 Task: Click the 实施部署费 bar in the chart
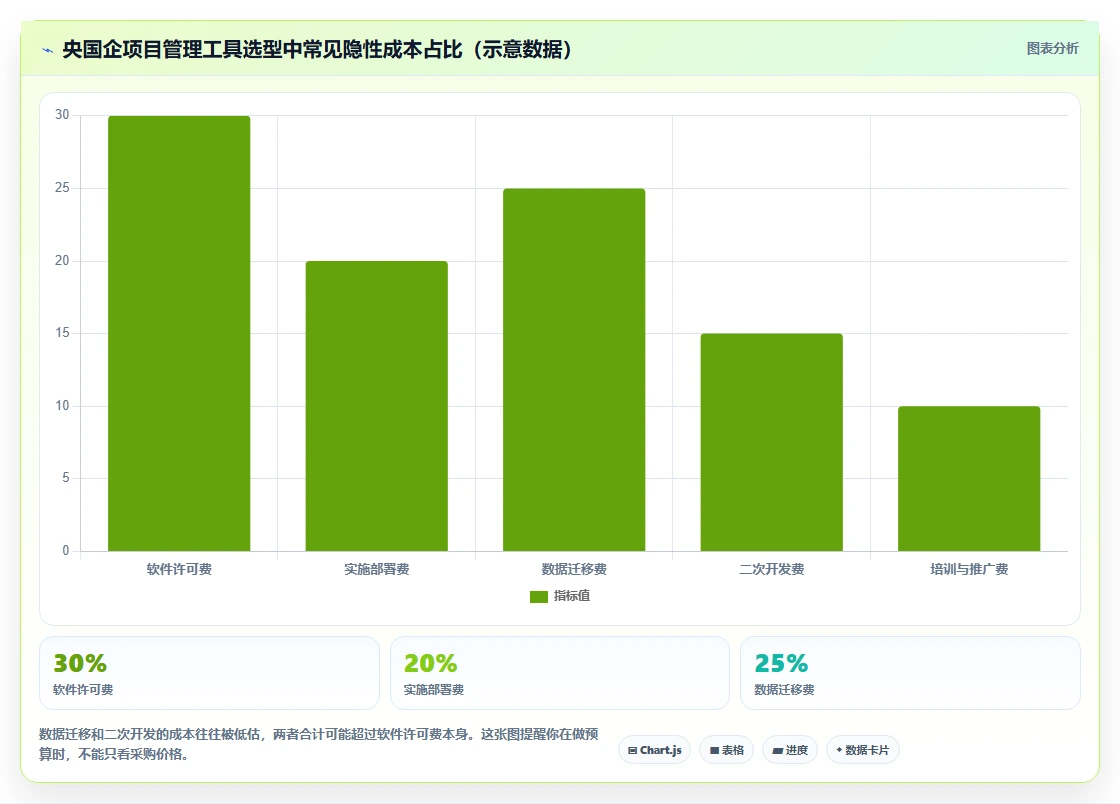coord(376,406)
